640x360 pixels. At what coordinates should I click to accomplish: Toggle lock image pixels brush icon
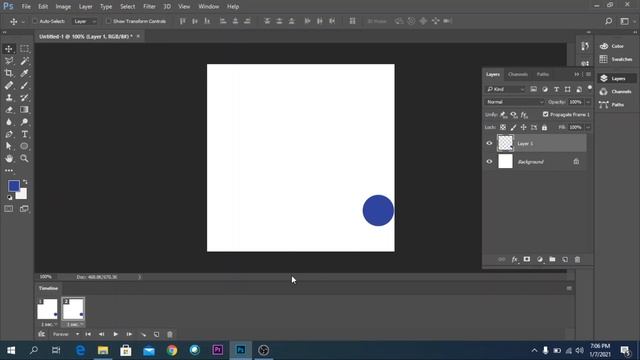point(513,127)
